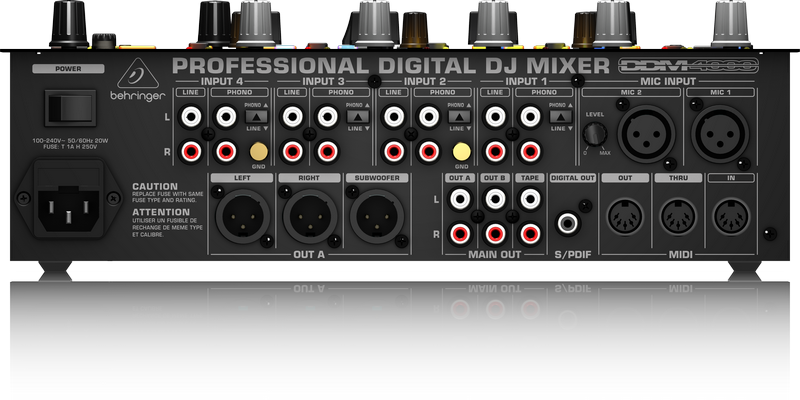
Task: Click Input 3 LINE red R jack
Action: pyautogui.click(x=292, y=152)
